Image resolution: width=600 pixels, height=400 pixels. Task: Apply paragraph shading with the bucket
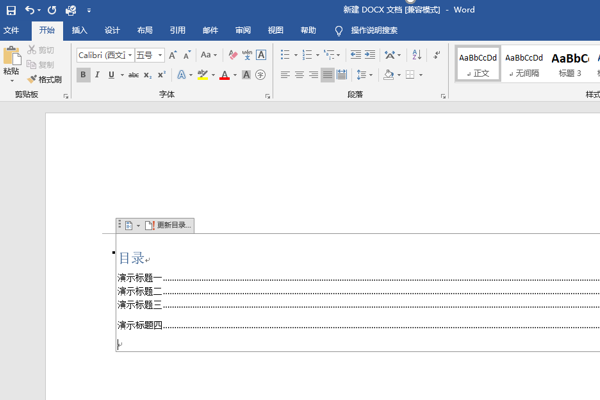tap(388, 75)
